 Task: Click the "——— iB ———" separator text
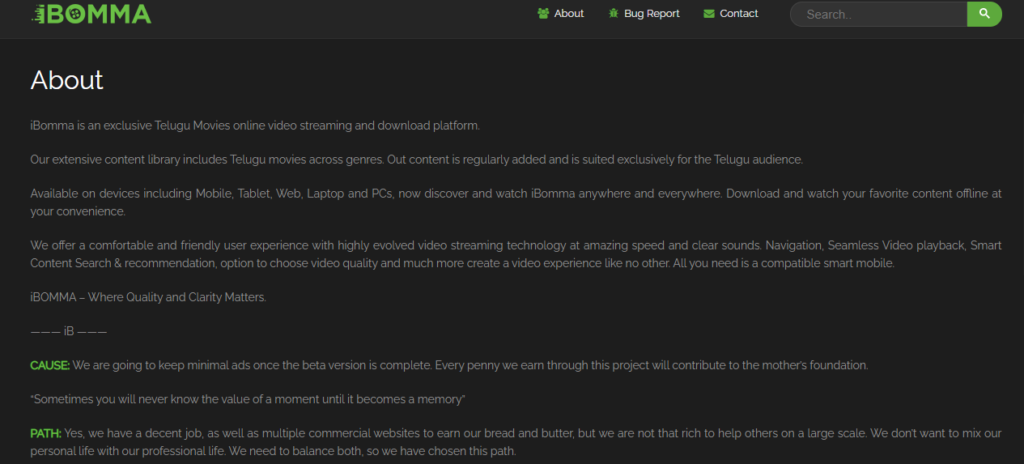tap(69, 331)
